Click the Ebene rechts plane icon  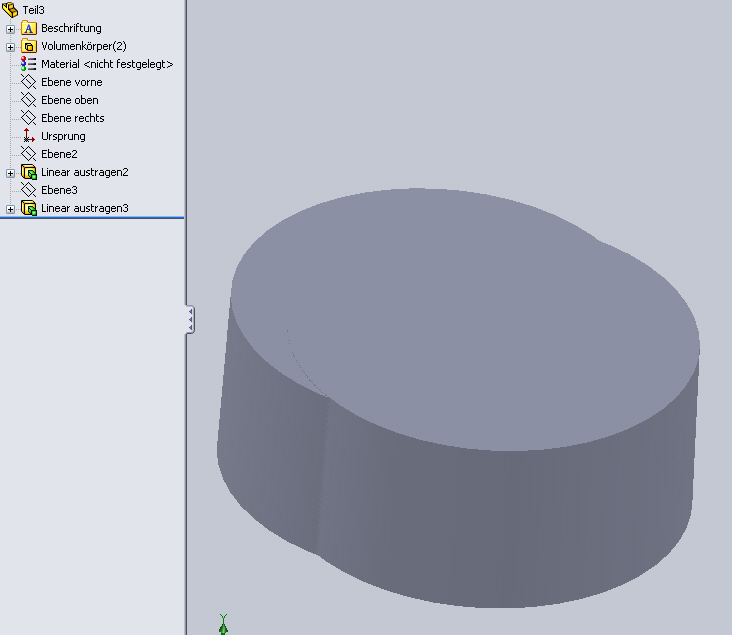point(28,118)
